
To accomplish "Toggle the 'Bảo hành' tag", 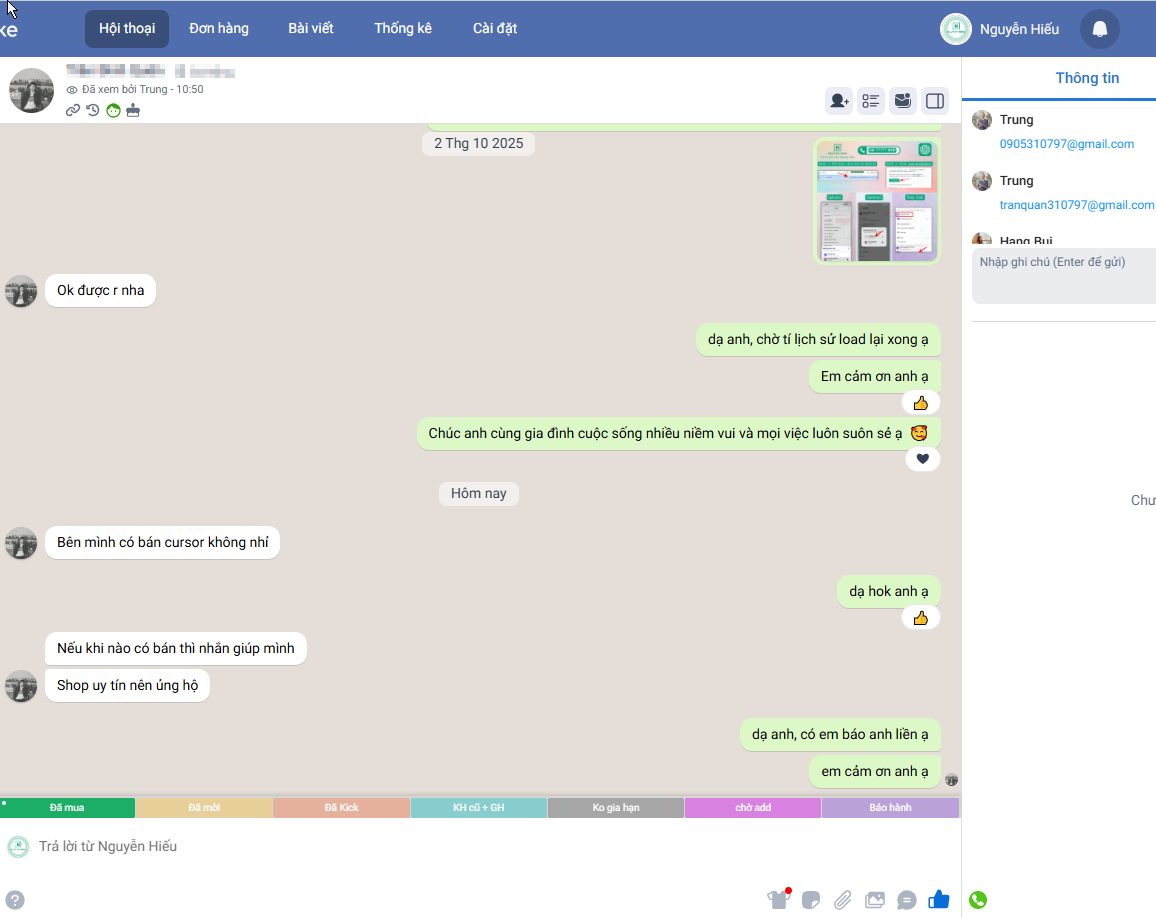I will [x=890, y=807].
